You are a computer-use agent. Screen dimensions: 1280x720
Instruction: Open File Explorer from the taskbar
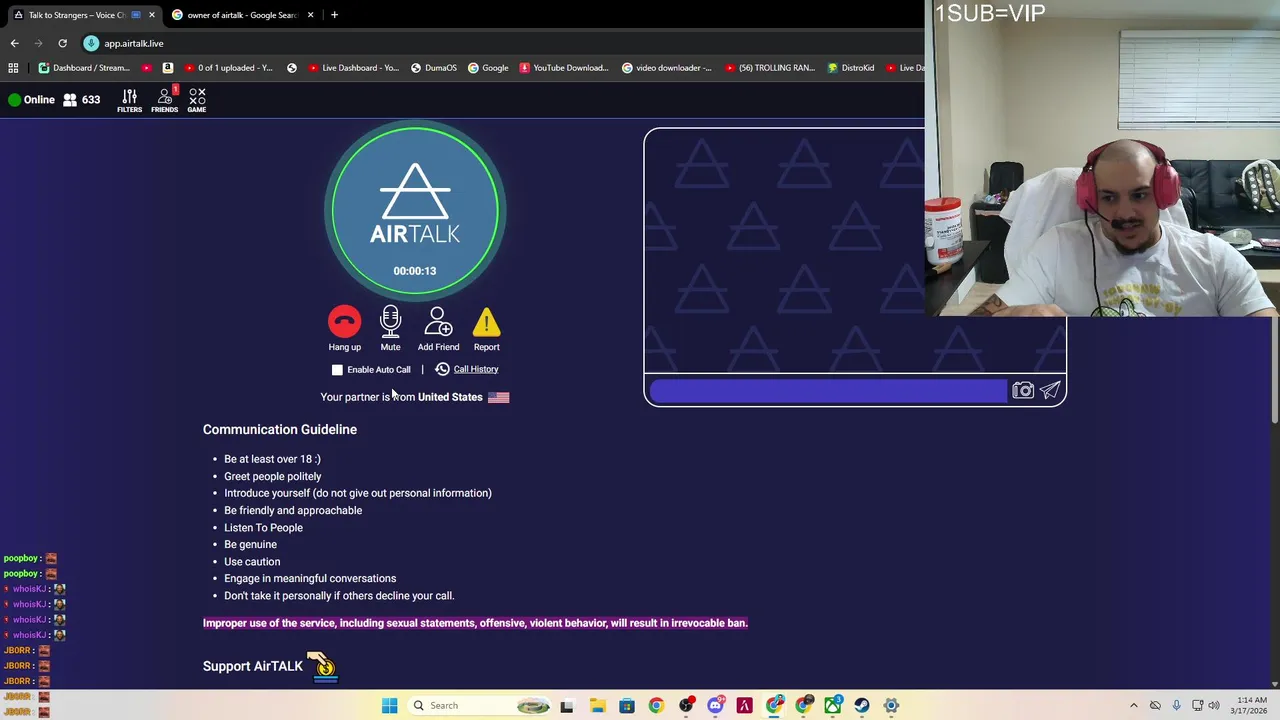[597, 705]
